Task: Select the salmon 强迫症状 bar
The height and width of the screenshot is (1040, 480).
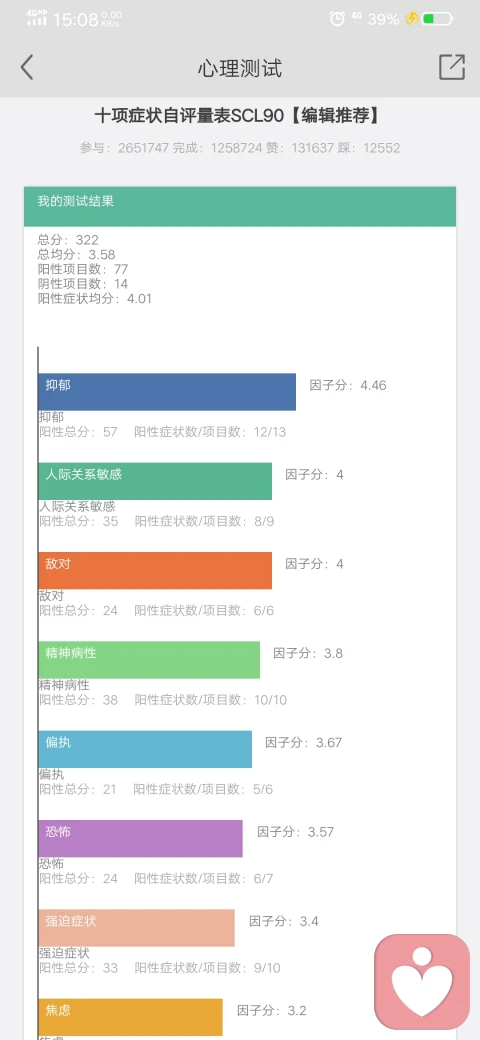Action: point(137,928)
